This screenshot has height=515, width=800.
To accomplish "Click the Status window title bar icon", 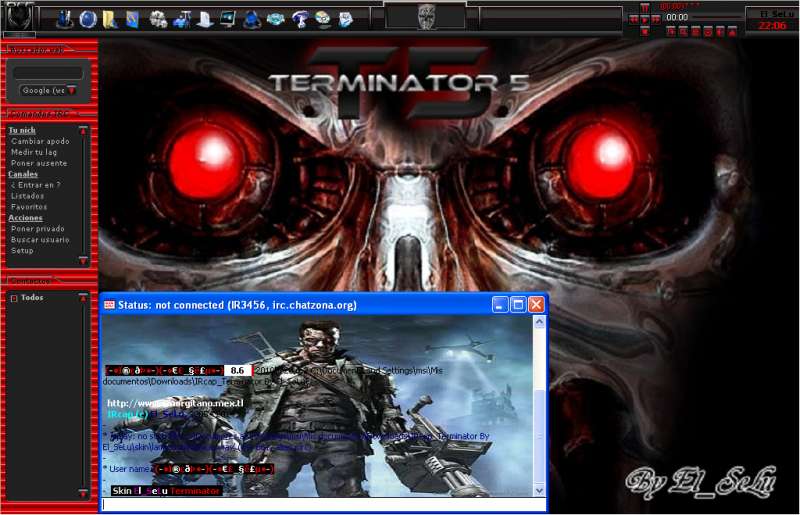I will click(x=109, y=305).
